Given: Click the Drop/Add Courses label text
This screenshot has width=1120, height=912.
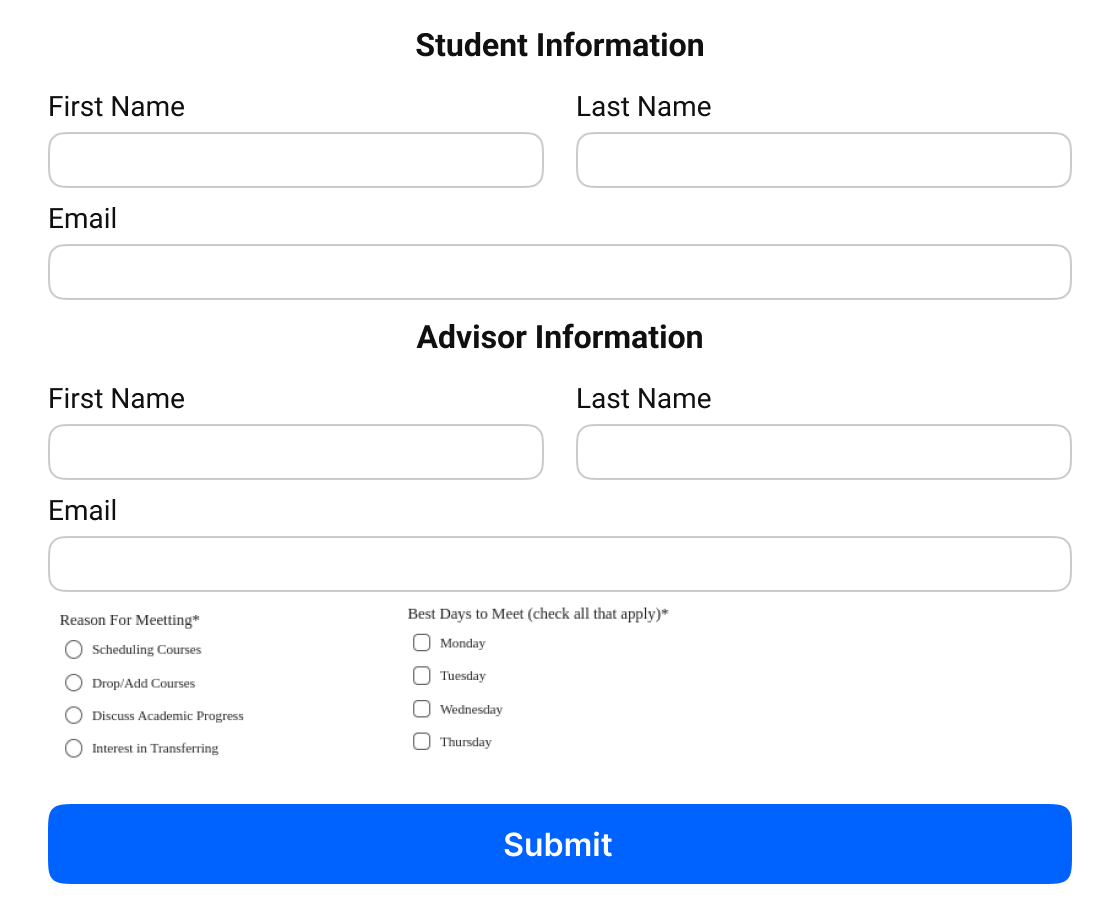Looking at the screenshot, I should 144,683.
